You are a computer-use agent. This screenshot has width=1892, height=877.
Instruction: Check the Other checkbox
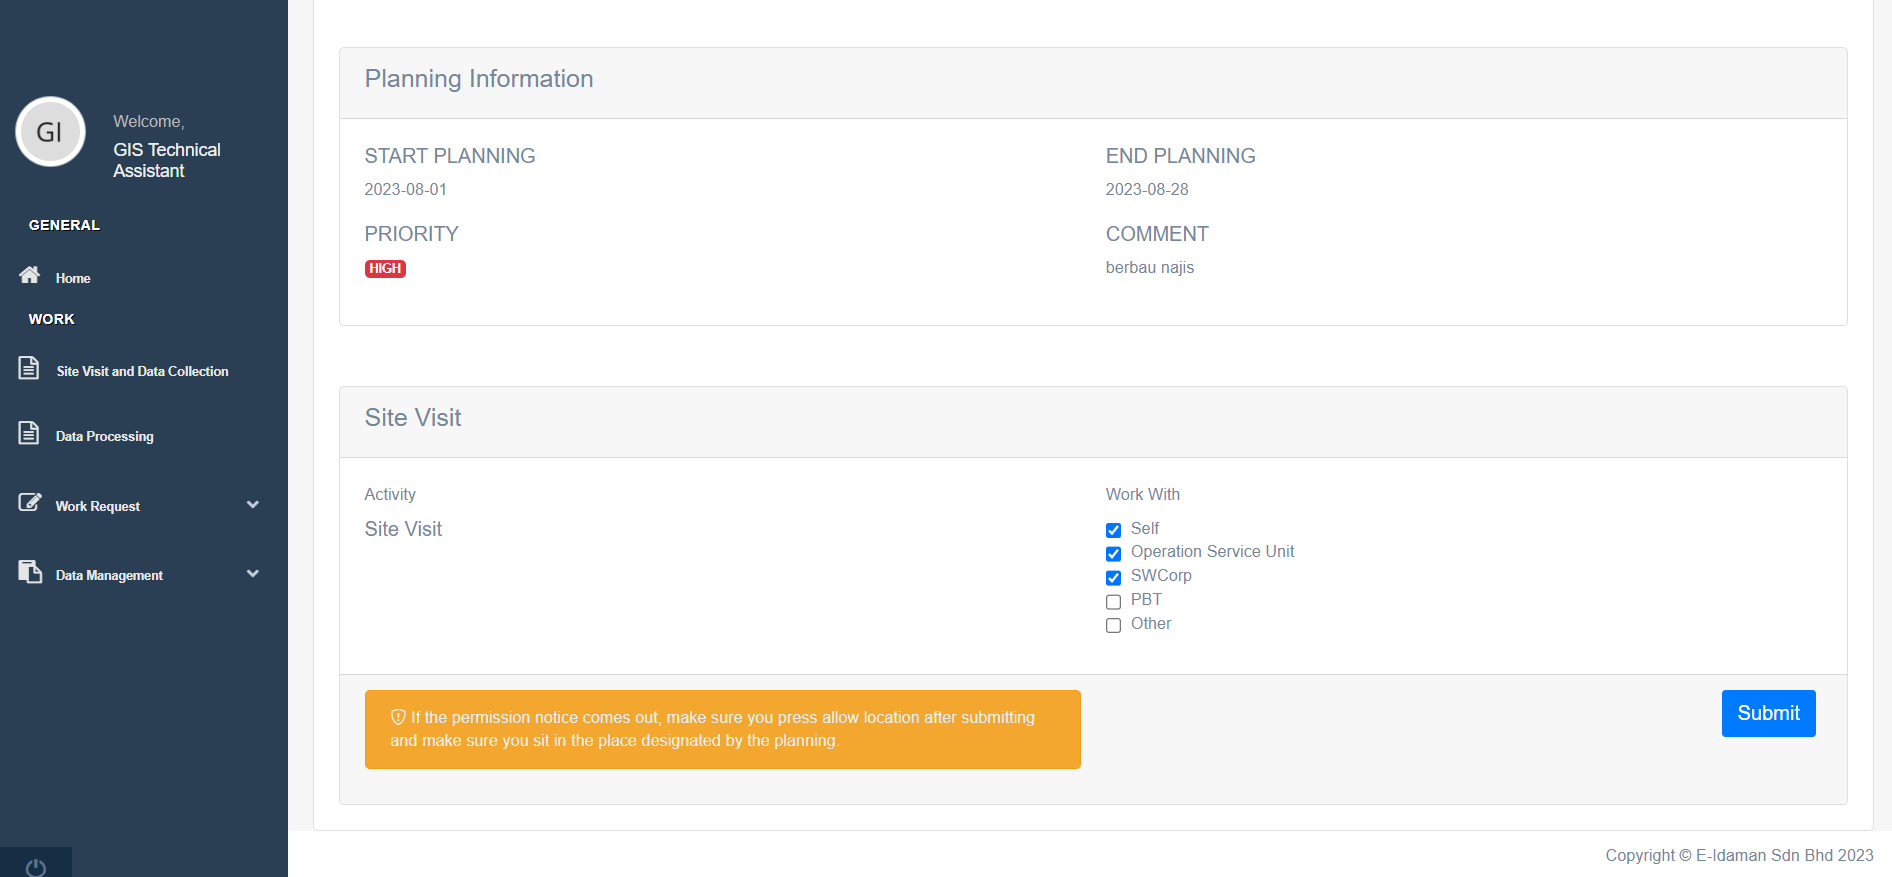coord(1113,626)
